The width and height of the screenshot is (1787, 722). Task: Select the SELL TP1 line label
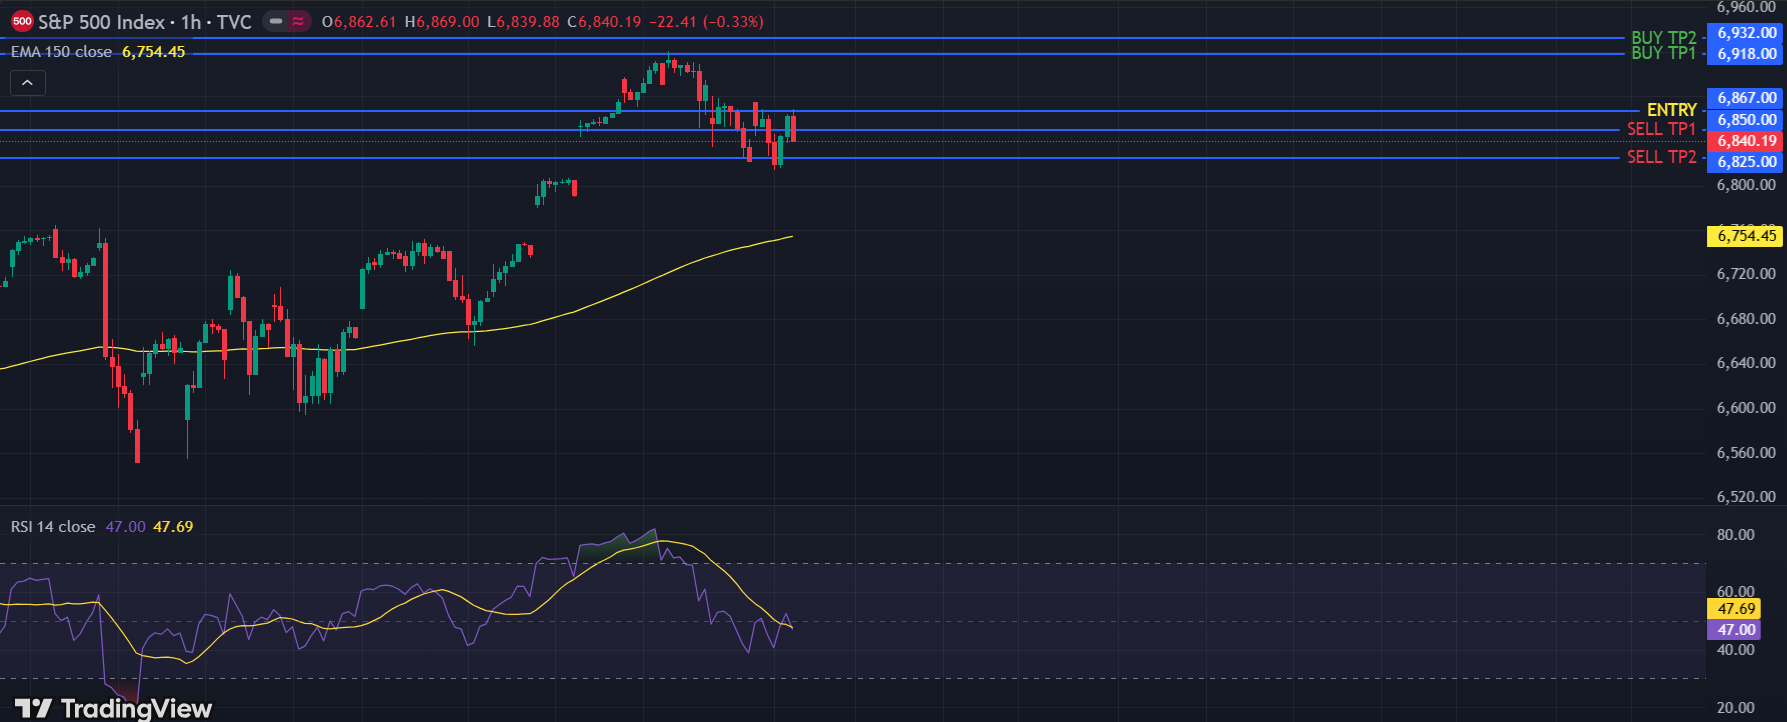[1661, 129]
